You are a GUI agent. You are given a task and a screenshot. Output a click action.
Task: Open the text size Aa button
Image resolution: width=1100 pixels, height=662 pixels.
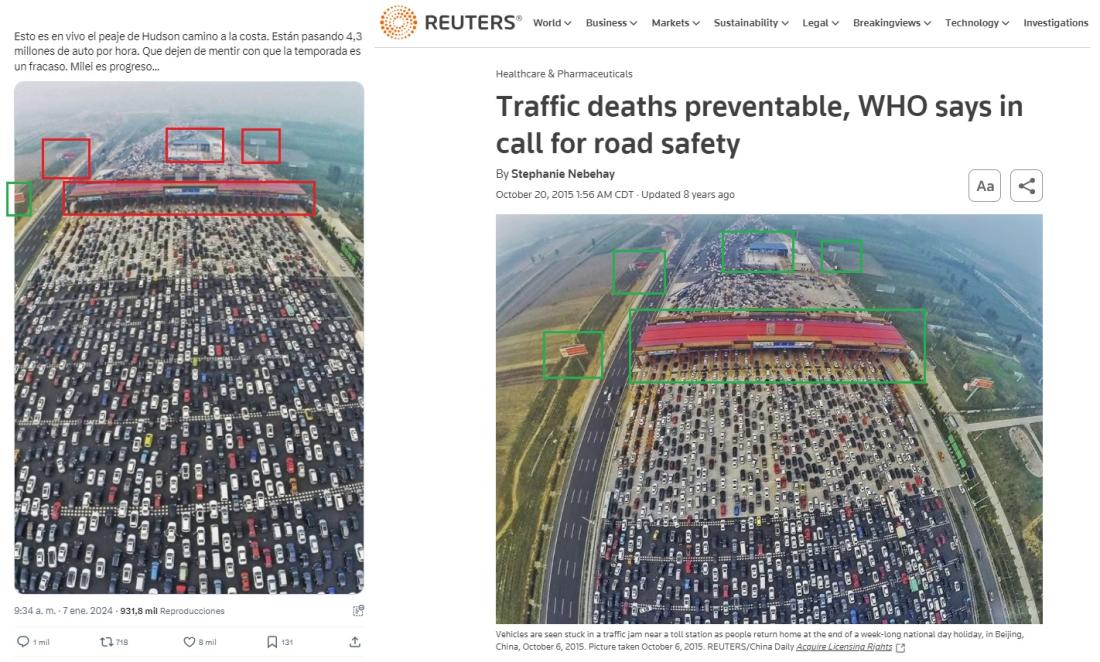click(x=984, y=186)
